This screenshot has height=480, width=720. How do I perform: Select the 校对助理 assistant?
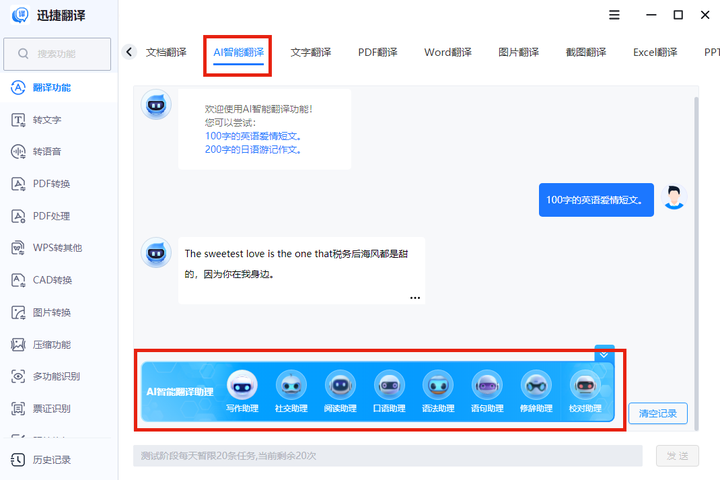(x=585, y=391)
